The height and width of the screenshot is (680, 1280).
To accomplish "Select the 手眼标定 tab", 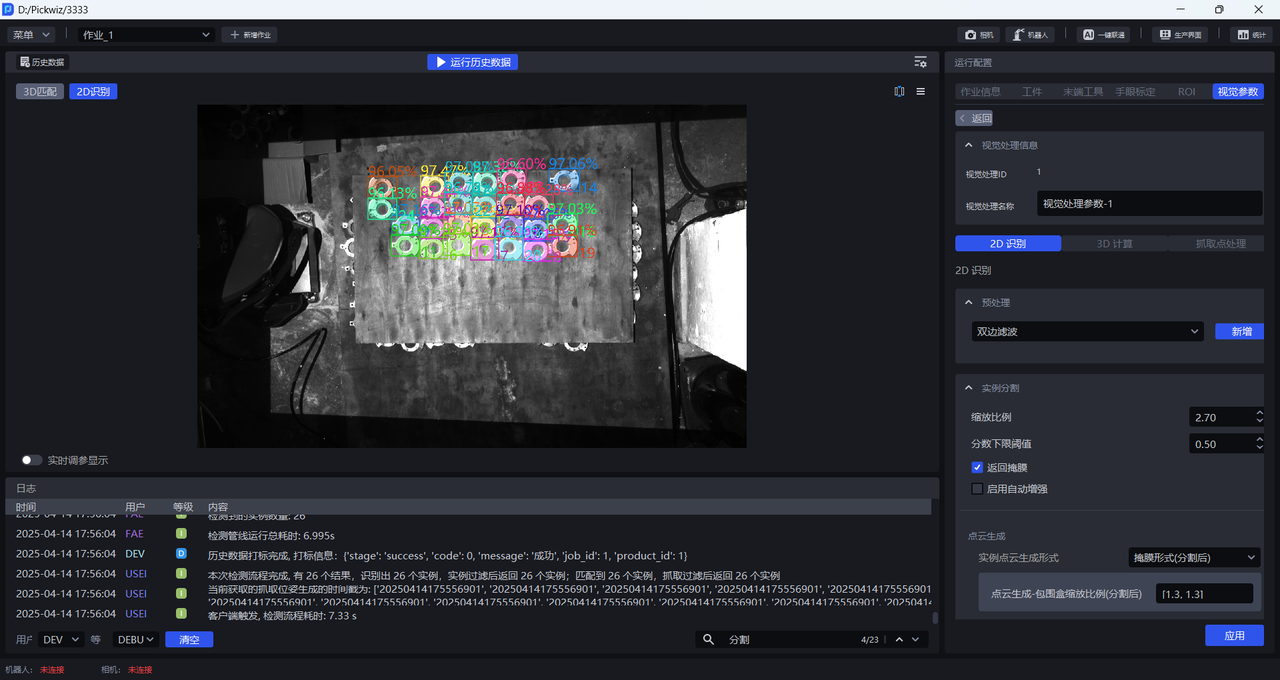I will (1135, 91).
